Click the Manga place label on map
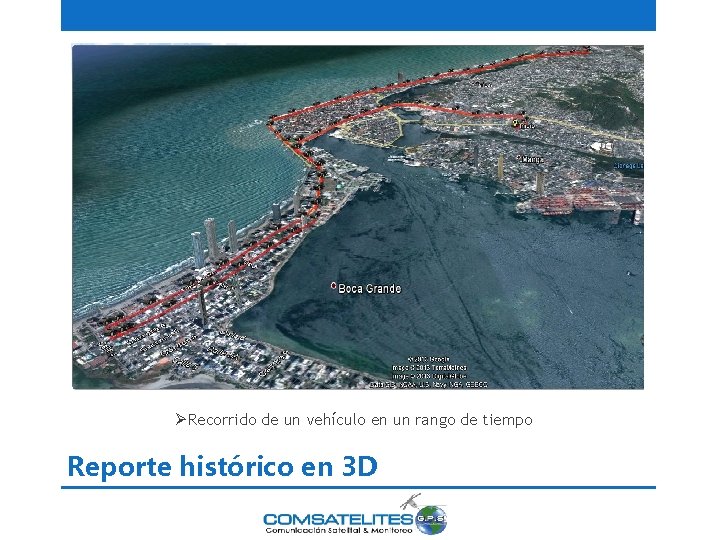This screenshot has height=540, width=720. tap(532, 160)
